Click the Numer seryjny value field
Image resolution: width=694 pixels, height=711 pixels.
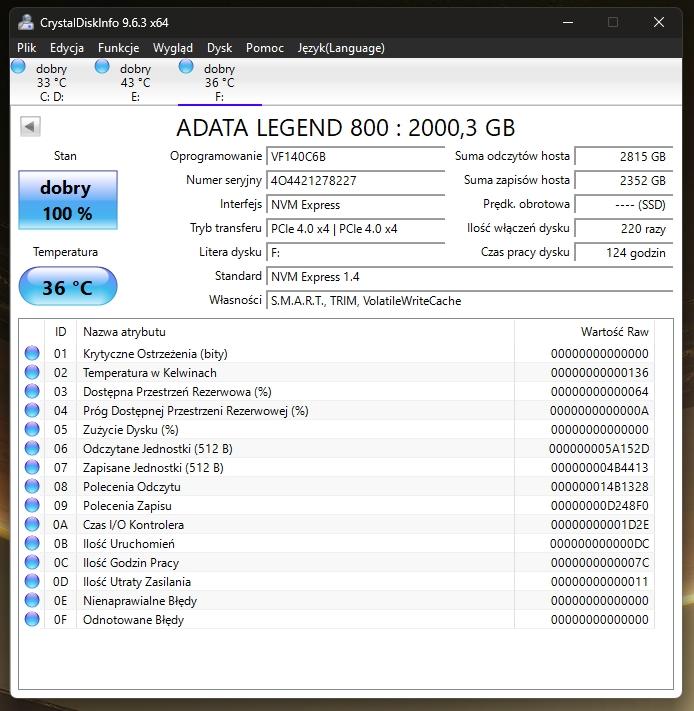point(356,181)
